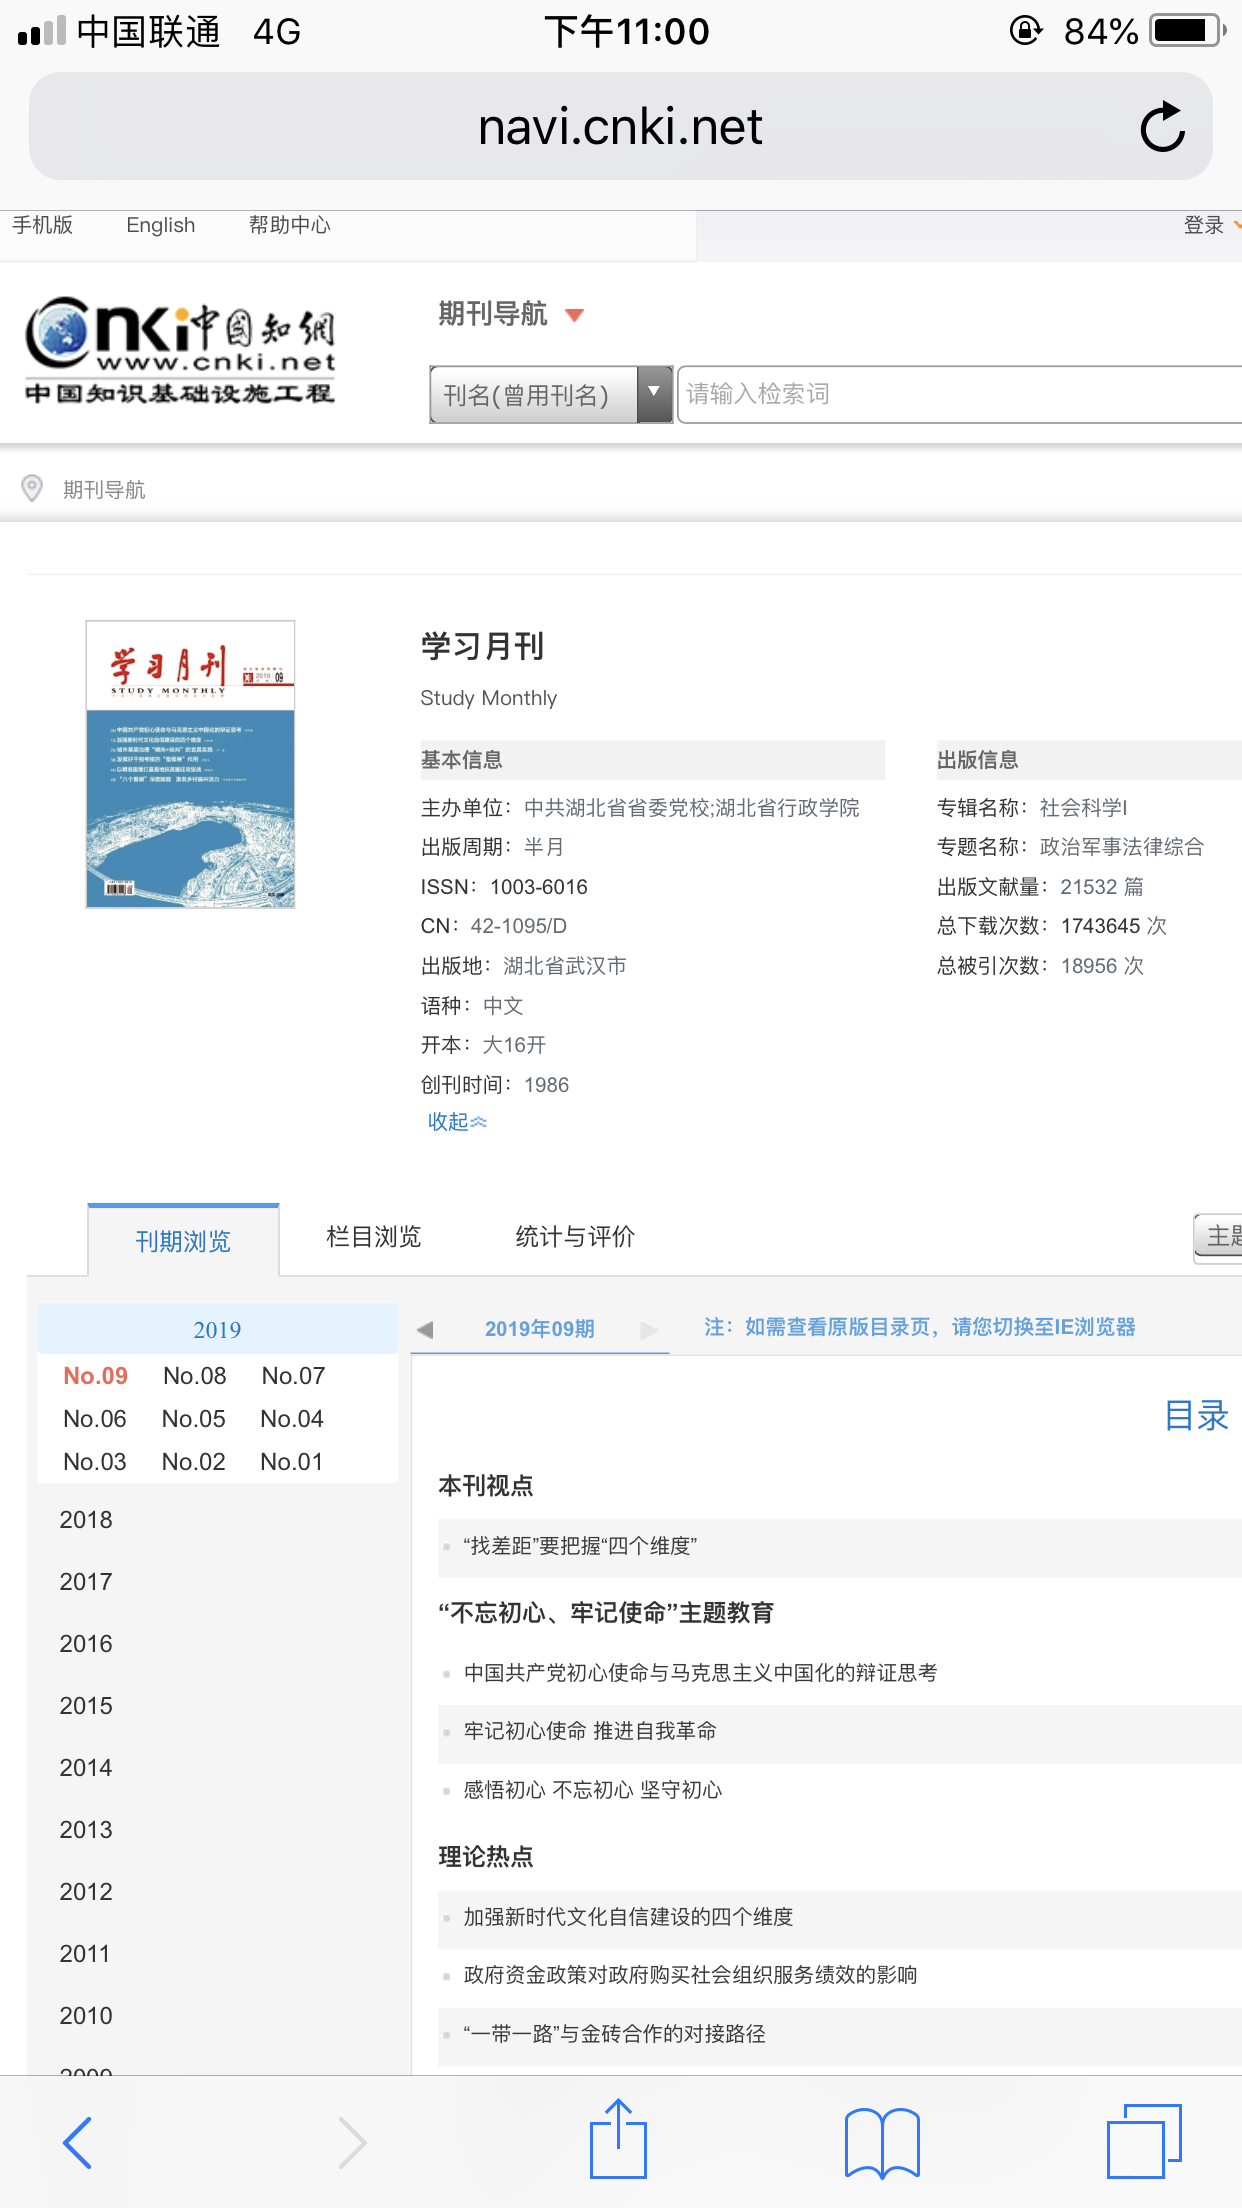Select issue No.06
The height and width of the screenshot is (2208, 1242).
pos(95,1419)
